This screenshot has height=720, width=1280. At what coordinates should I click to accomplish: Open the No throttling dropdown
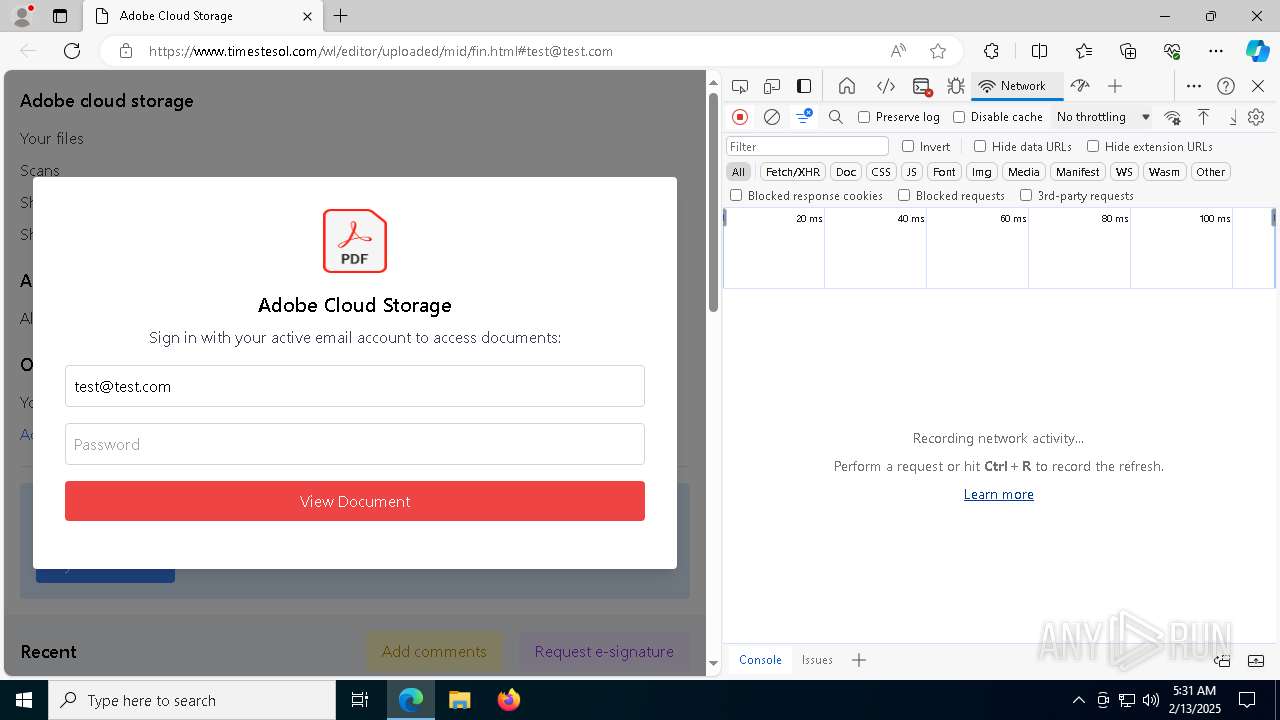click(x=1103, y=117)
